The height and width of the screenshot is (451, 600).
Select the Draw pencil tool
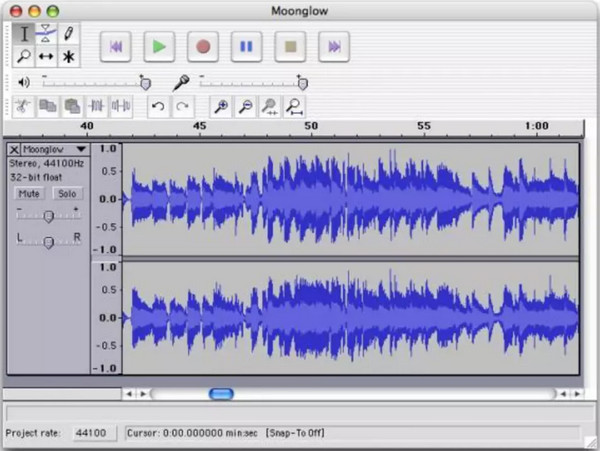[x=68, y=34]
